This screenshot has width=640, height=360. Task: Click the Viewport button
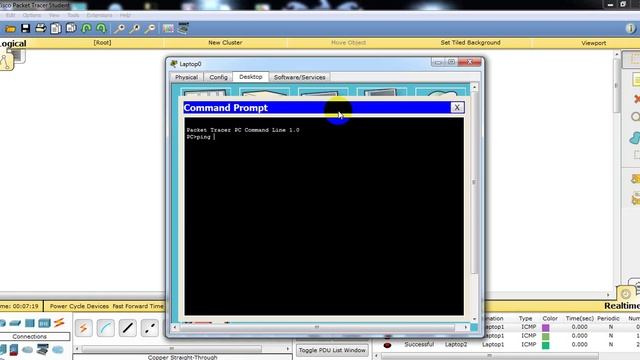click(x=593, y=42)
